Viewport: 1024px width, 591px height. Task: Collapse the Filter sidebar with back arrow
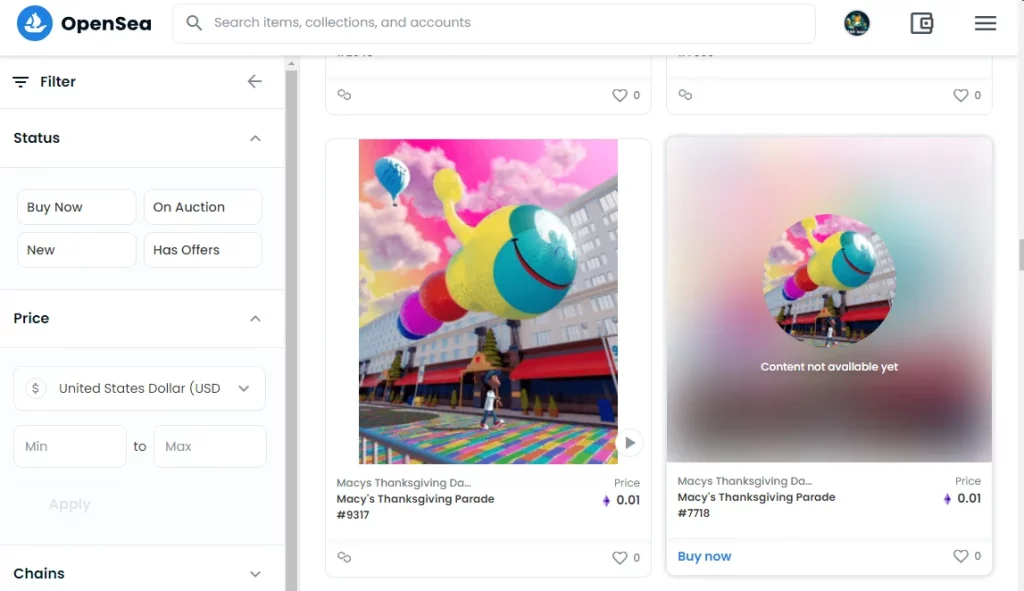coord(254,81)
